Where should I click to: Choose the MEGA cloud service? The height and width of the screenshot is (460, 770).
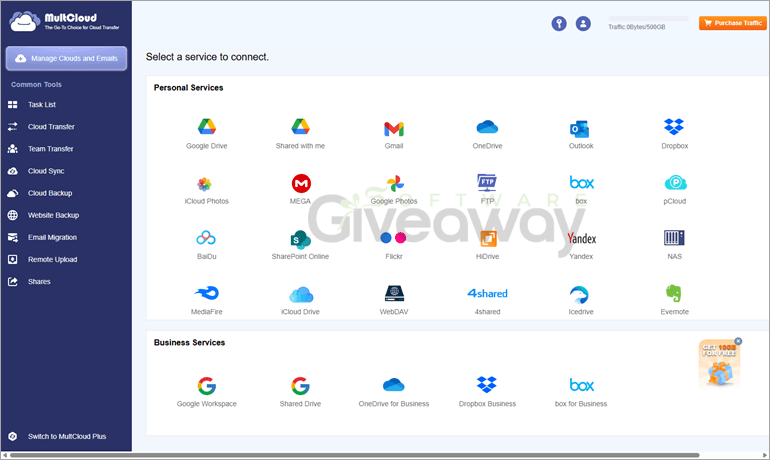[x=301, y=184]
